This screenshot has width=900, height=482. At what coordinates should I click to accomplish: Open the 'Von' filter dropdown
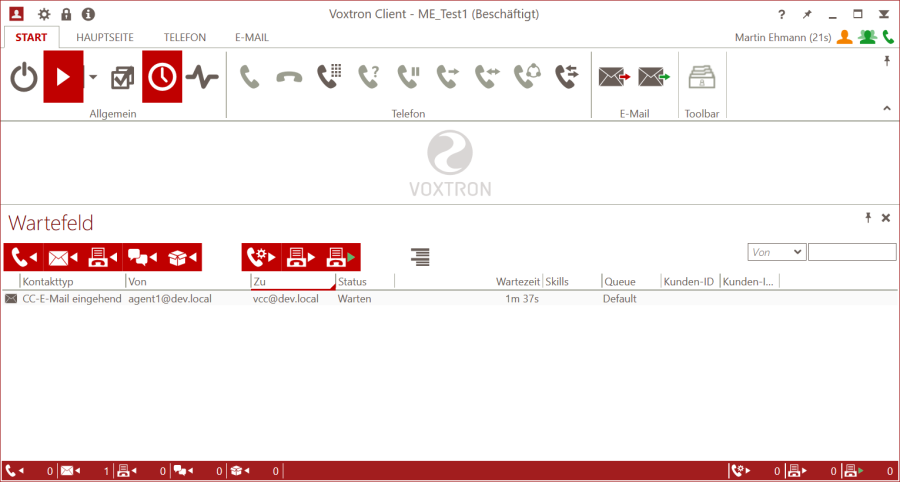click(x=776, y=252)
